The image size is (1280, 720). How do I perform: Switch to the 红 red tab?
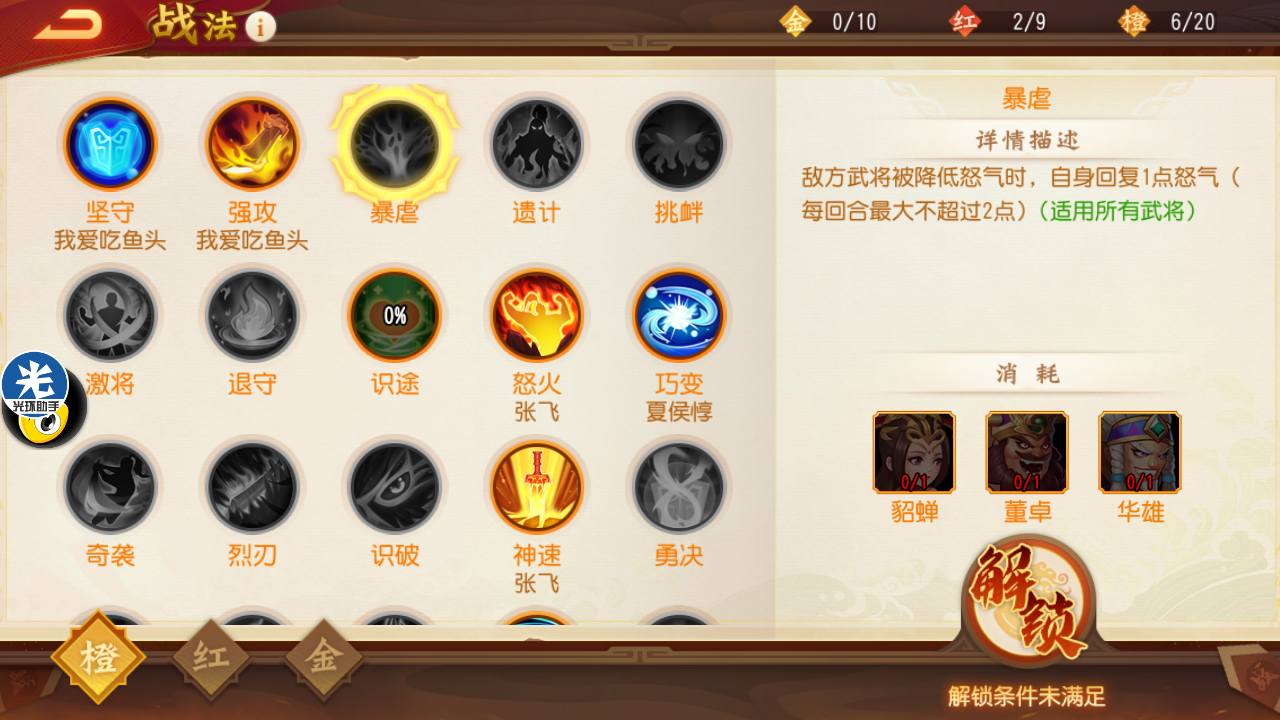(211, 658)
